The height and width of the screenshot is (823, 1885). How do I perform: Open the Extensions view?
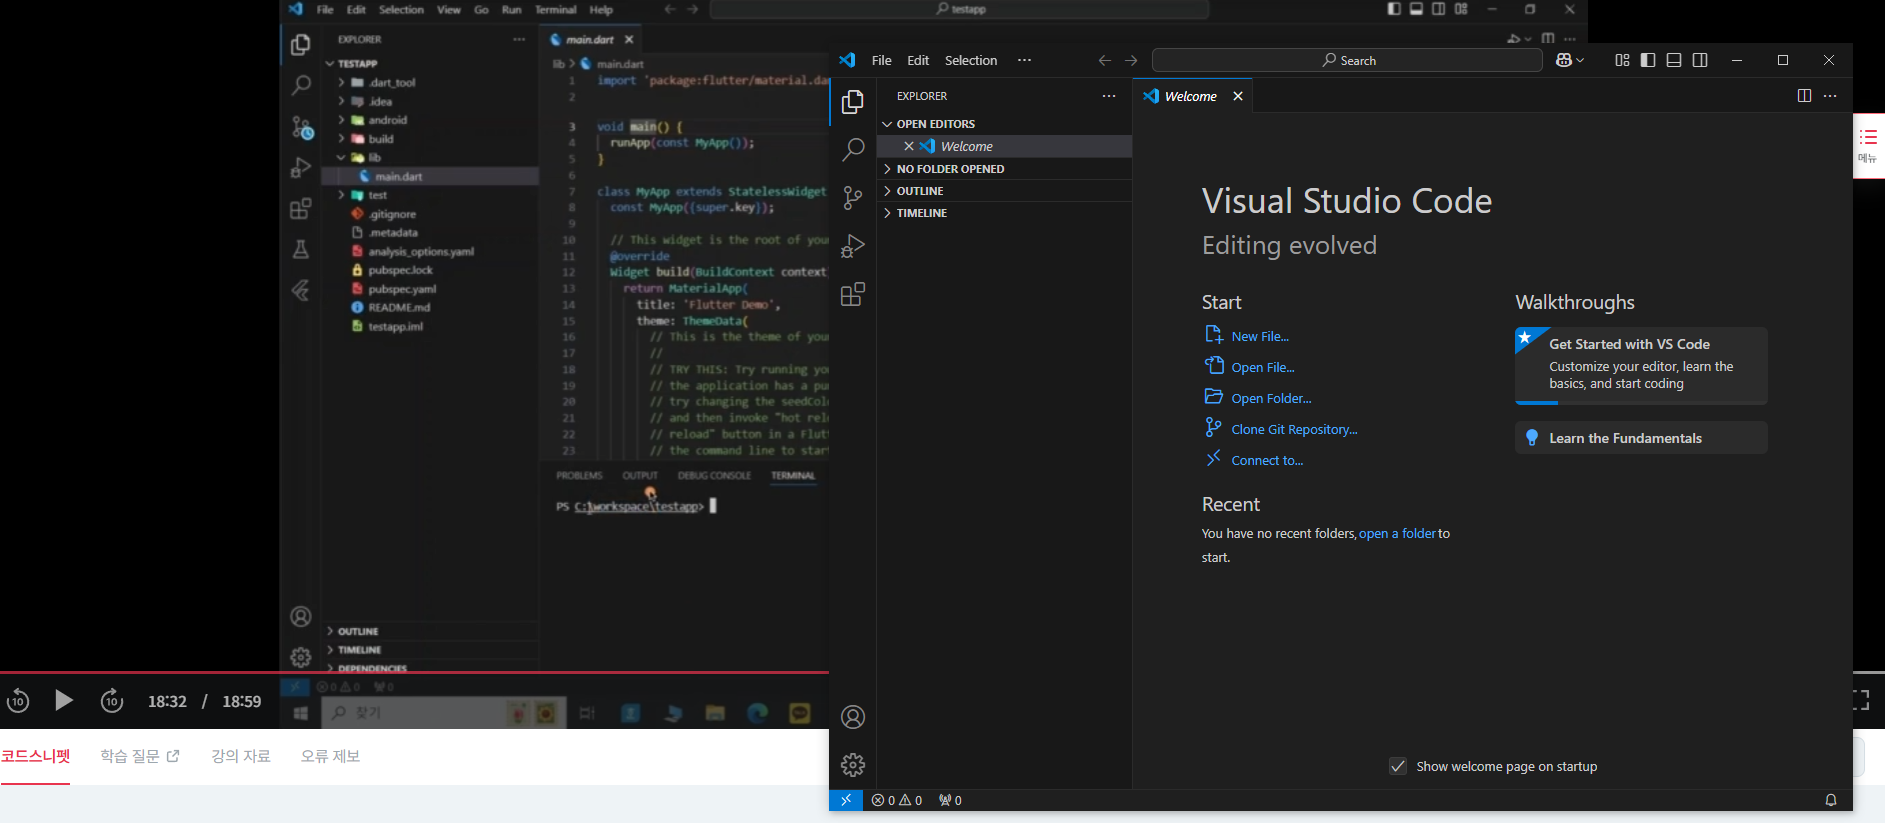853,294
